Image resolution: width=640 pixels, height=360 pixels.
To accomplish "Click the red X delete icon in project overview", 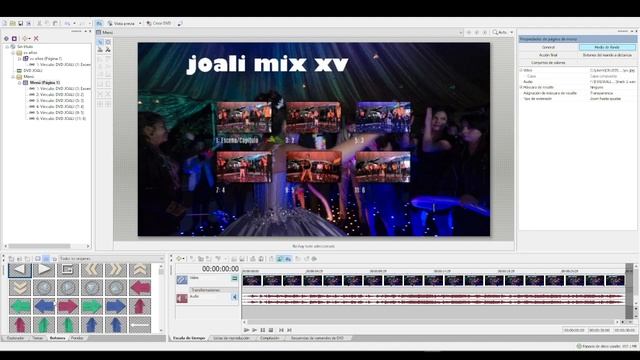I will point(36,38).
